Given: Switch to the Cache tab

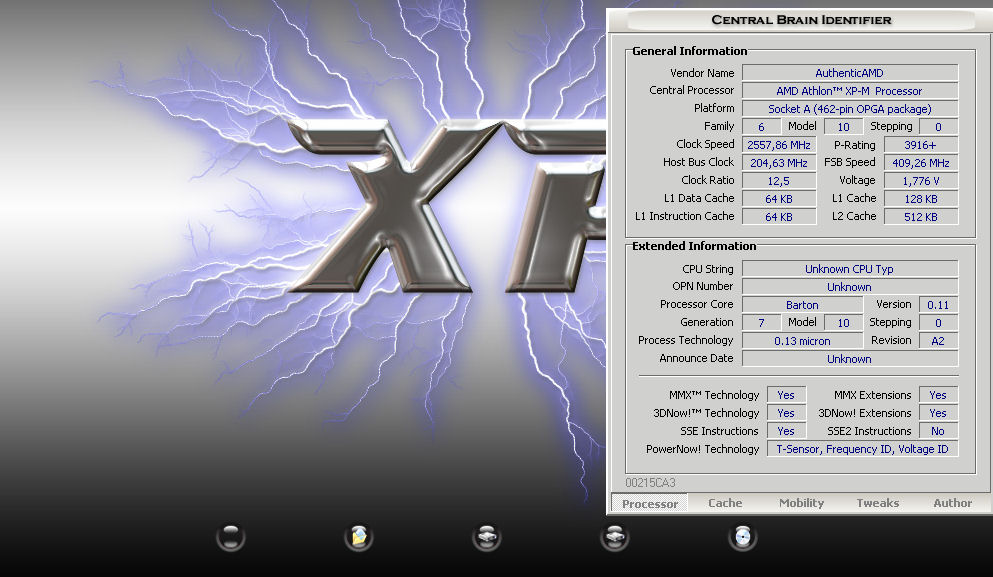Looking at the screenshot, I should [725, 503].
